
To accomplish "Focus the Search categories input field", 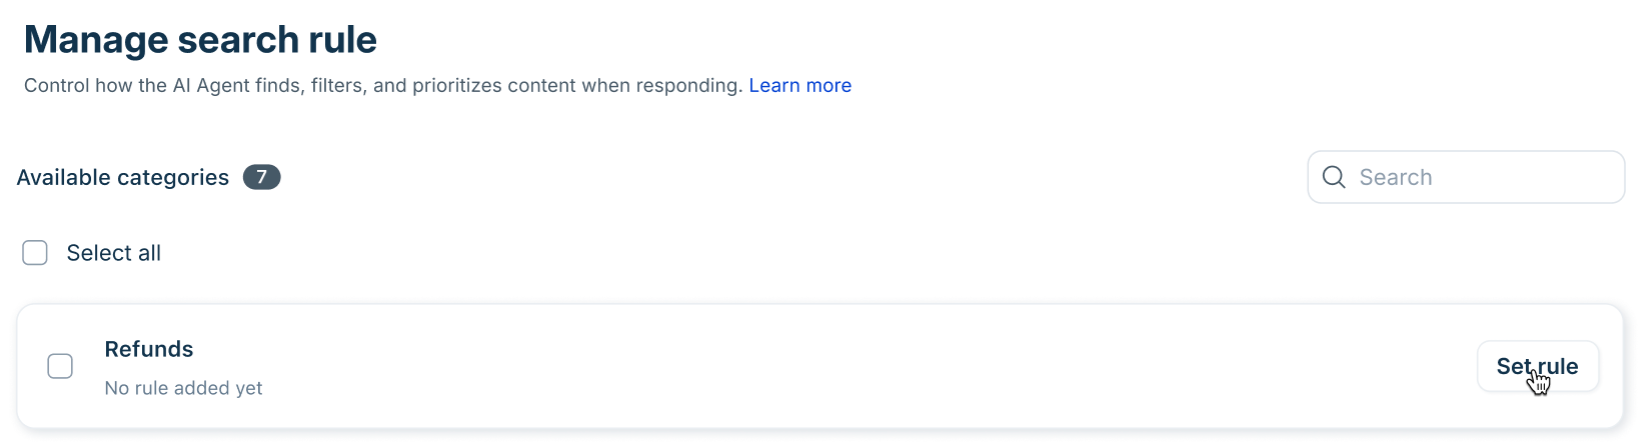I will 1466,177.
